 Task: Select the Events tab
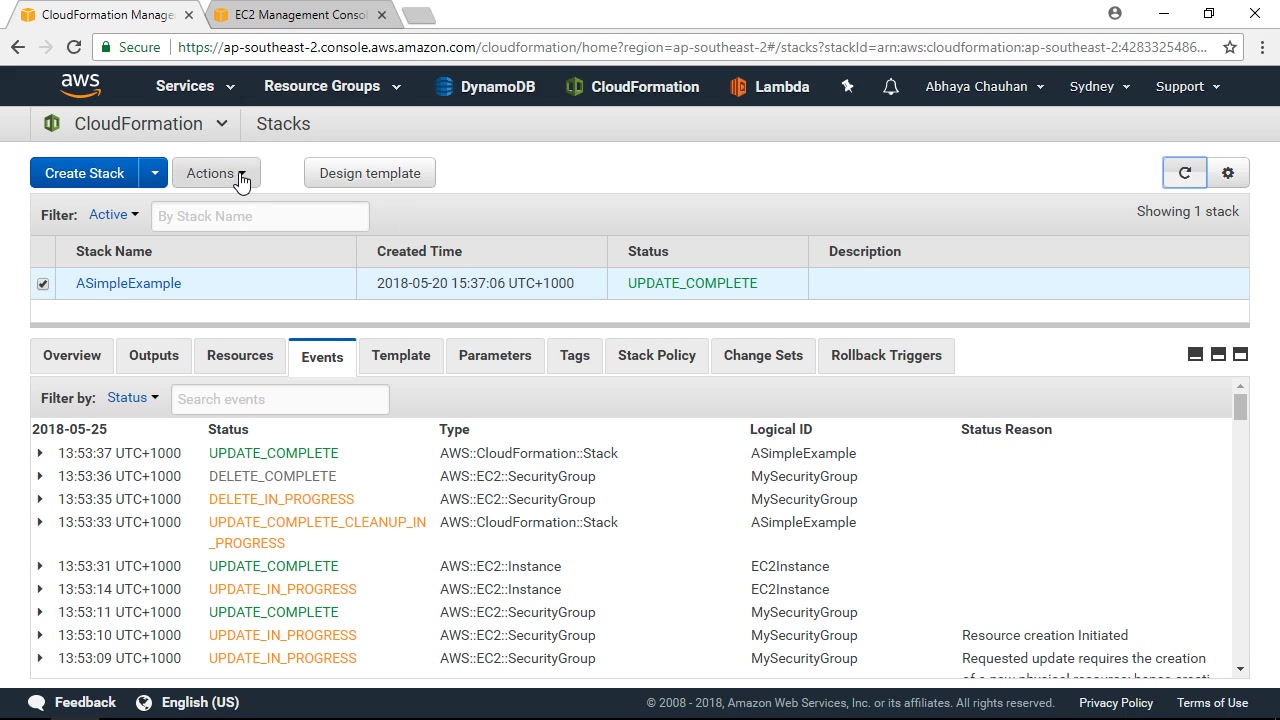click(322, 357)
